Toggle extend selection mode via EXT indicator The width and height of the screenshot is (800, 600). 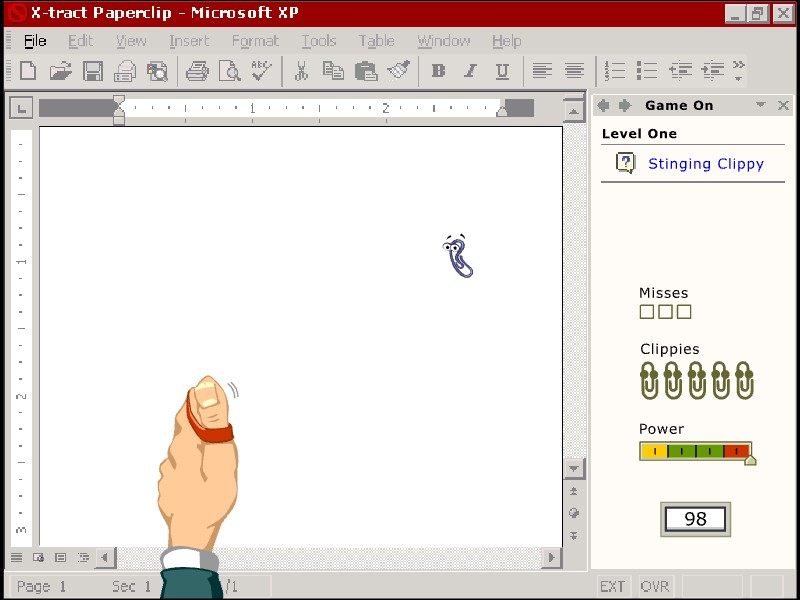(612, 587)
